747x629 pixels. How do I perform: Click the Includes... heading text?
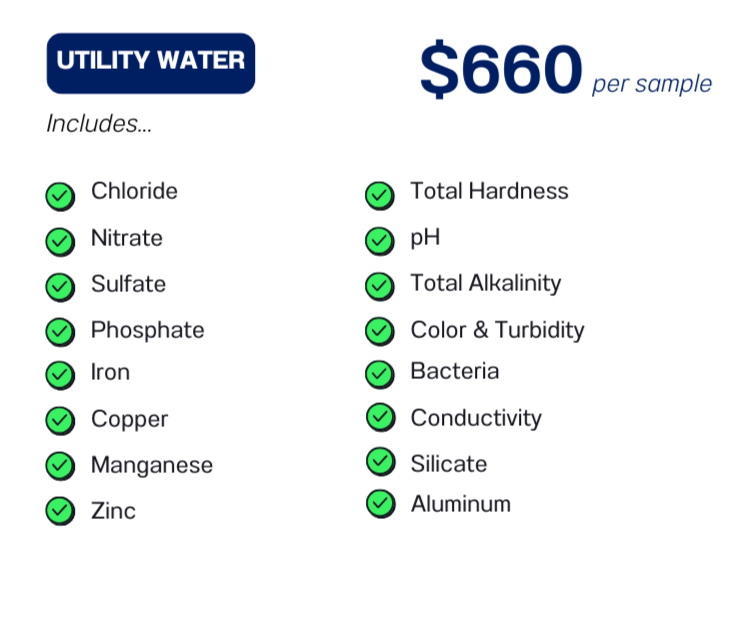click(x=99, y=124)
